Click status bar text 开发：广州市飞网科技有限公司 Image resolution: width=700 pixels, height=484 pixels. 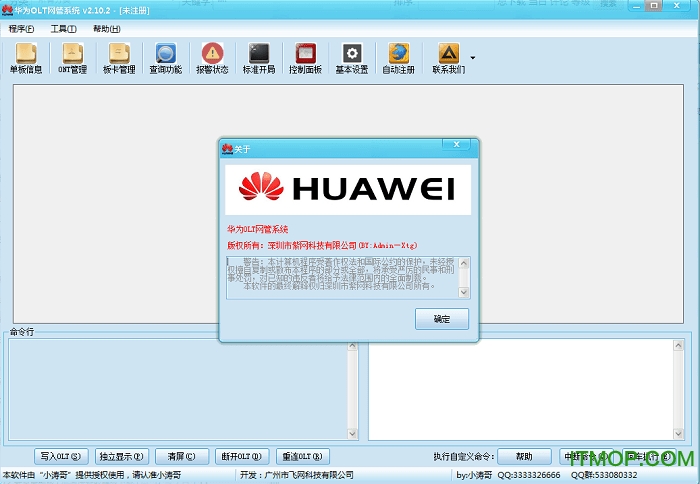(297, 475)
